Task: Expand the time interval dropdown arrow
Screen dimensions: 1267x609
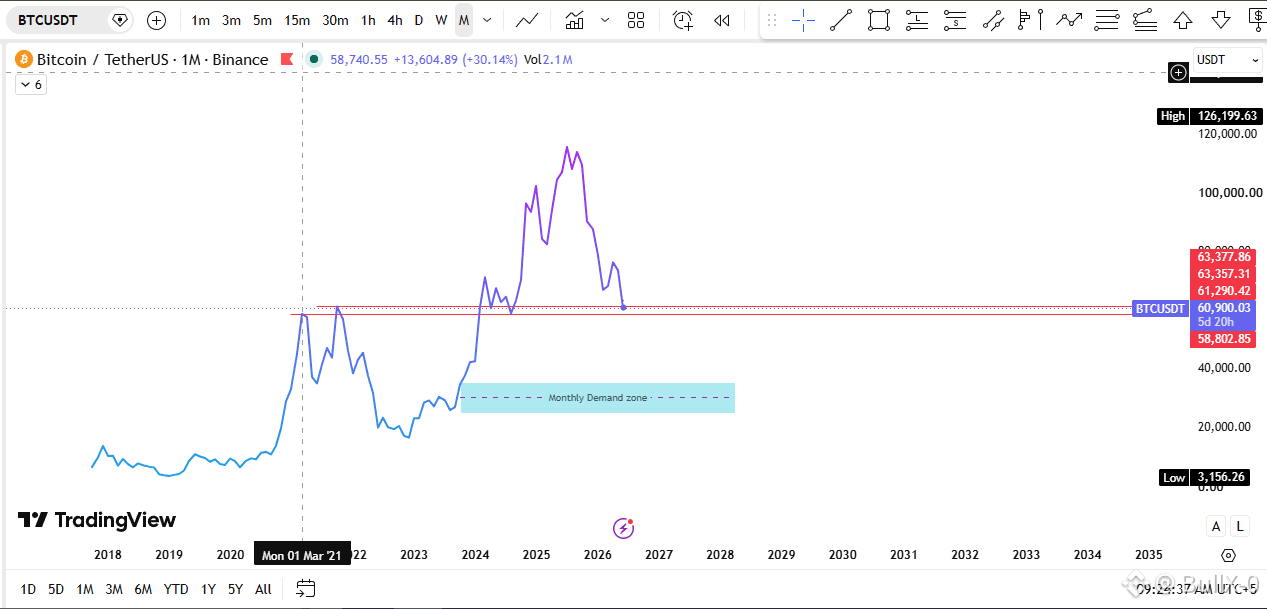Action: click(x=487, y=20)
